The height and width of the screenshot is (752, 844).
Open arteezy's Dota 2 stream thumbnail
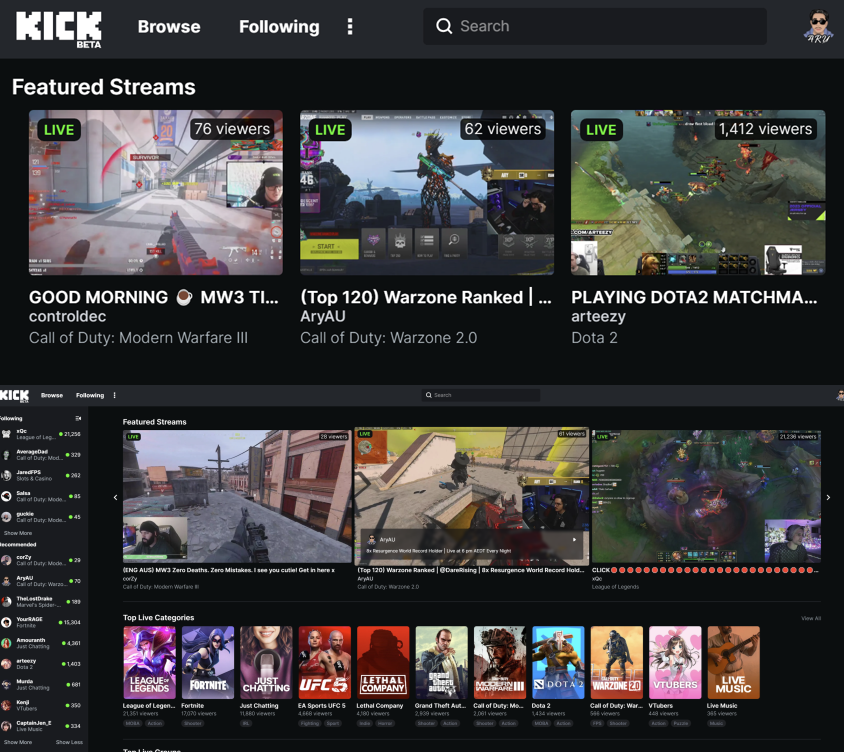(698, 192)
